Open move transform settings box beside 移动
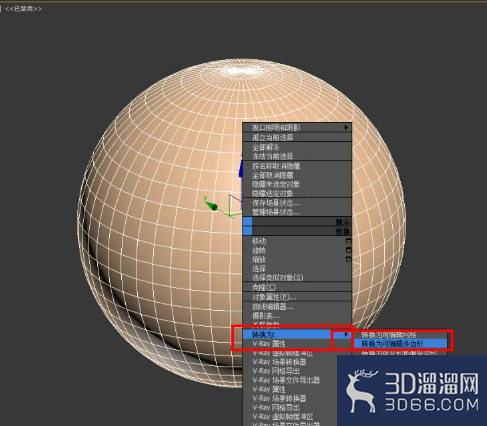This screenshot has width=487, height=426. [348, 241]
